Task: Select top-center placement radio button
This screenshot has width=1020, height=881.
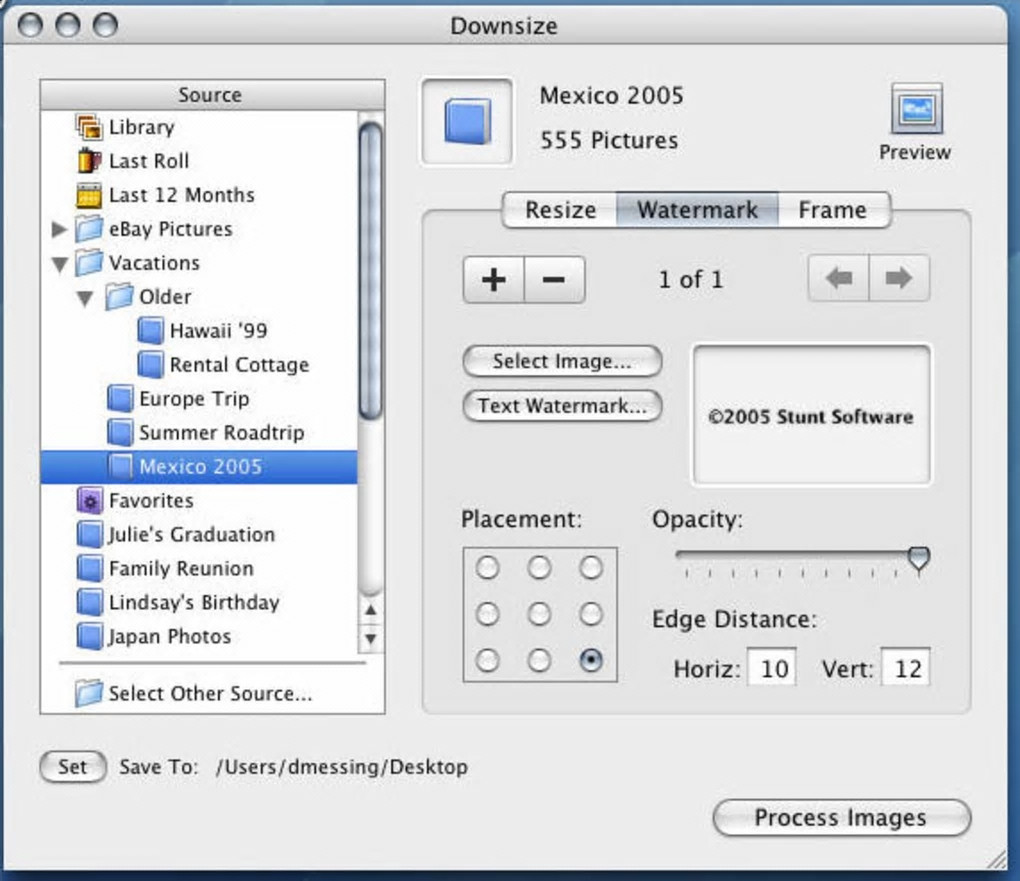Action: 539,567
